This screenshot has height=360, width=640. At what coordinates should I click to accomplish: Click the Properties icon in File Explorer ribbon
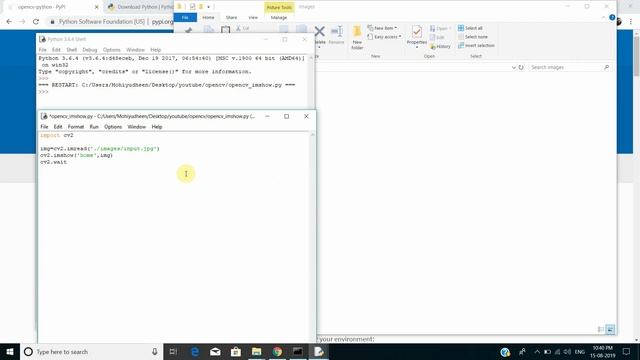pyautogui.click(x=417, y=37)
